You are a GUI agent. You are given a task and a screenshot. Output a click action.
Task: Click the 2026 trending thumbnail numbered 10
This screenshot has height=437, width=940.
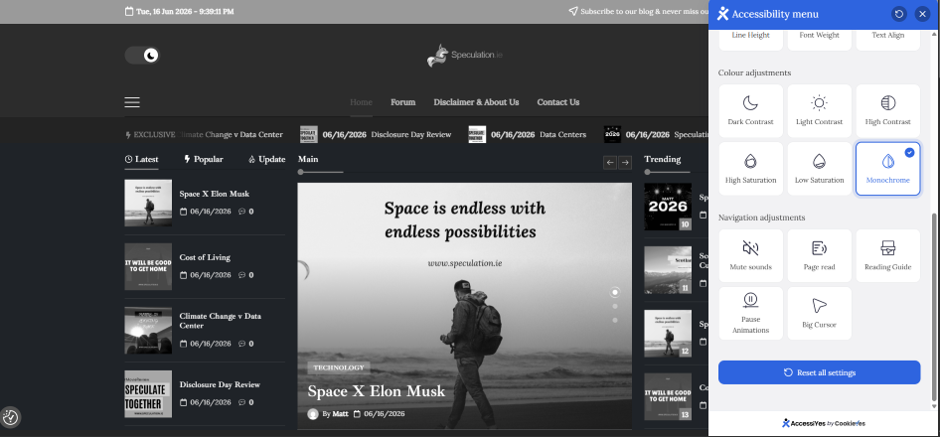[668, 207]
